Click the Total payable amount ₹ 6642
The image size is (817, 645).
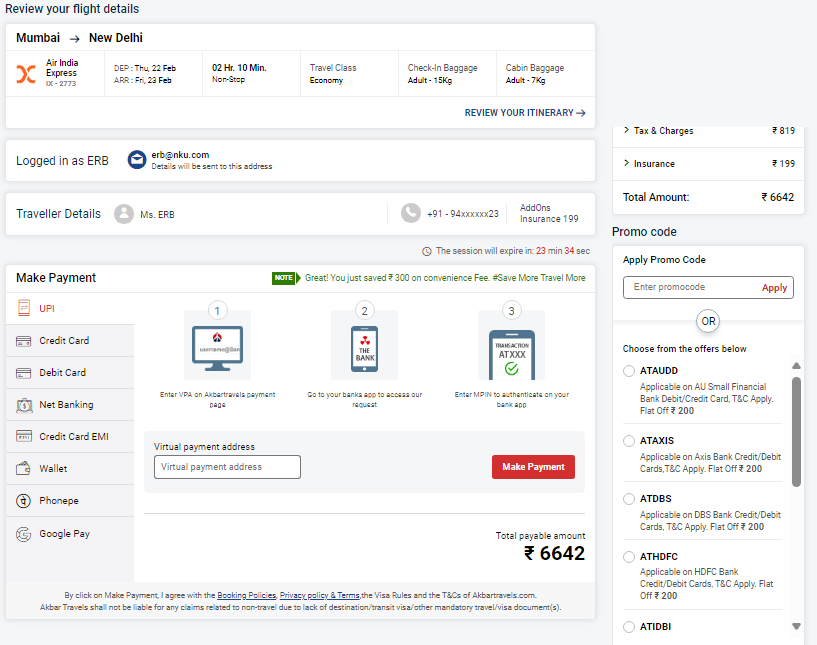coord(554,553)
